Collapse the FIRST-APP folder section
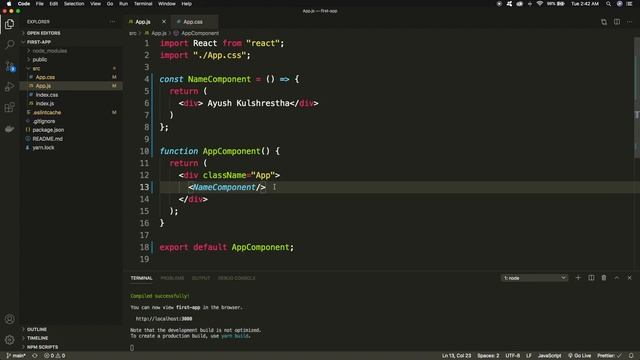The height and width of the screenshot is (360, 640). [x=39, y=42]
